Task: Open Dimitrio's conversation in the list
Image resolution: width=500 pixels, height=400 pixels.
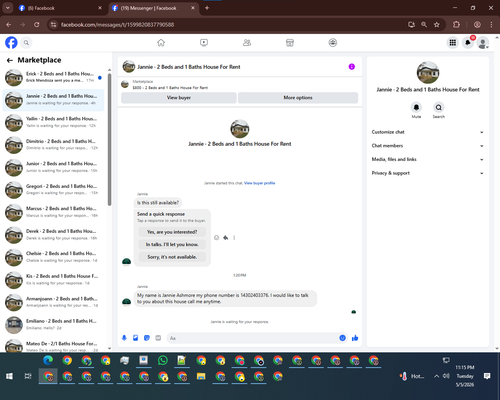Action: click(54, 145)
